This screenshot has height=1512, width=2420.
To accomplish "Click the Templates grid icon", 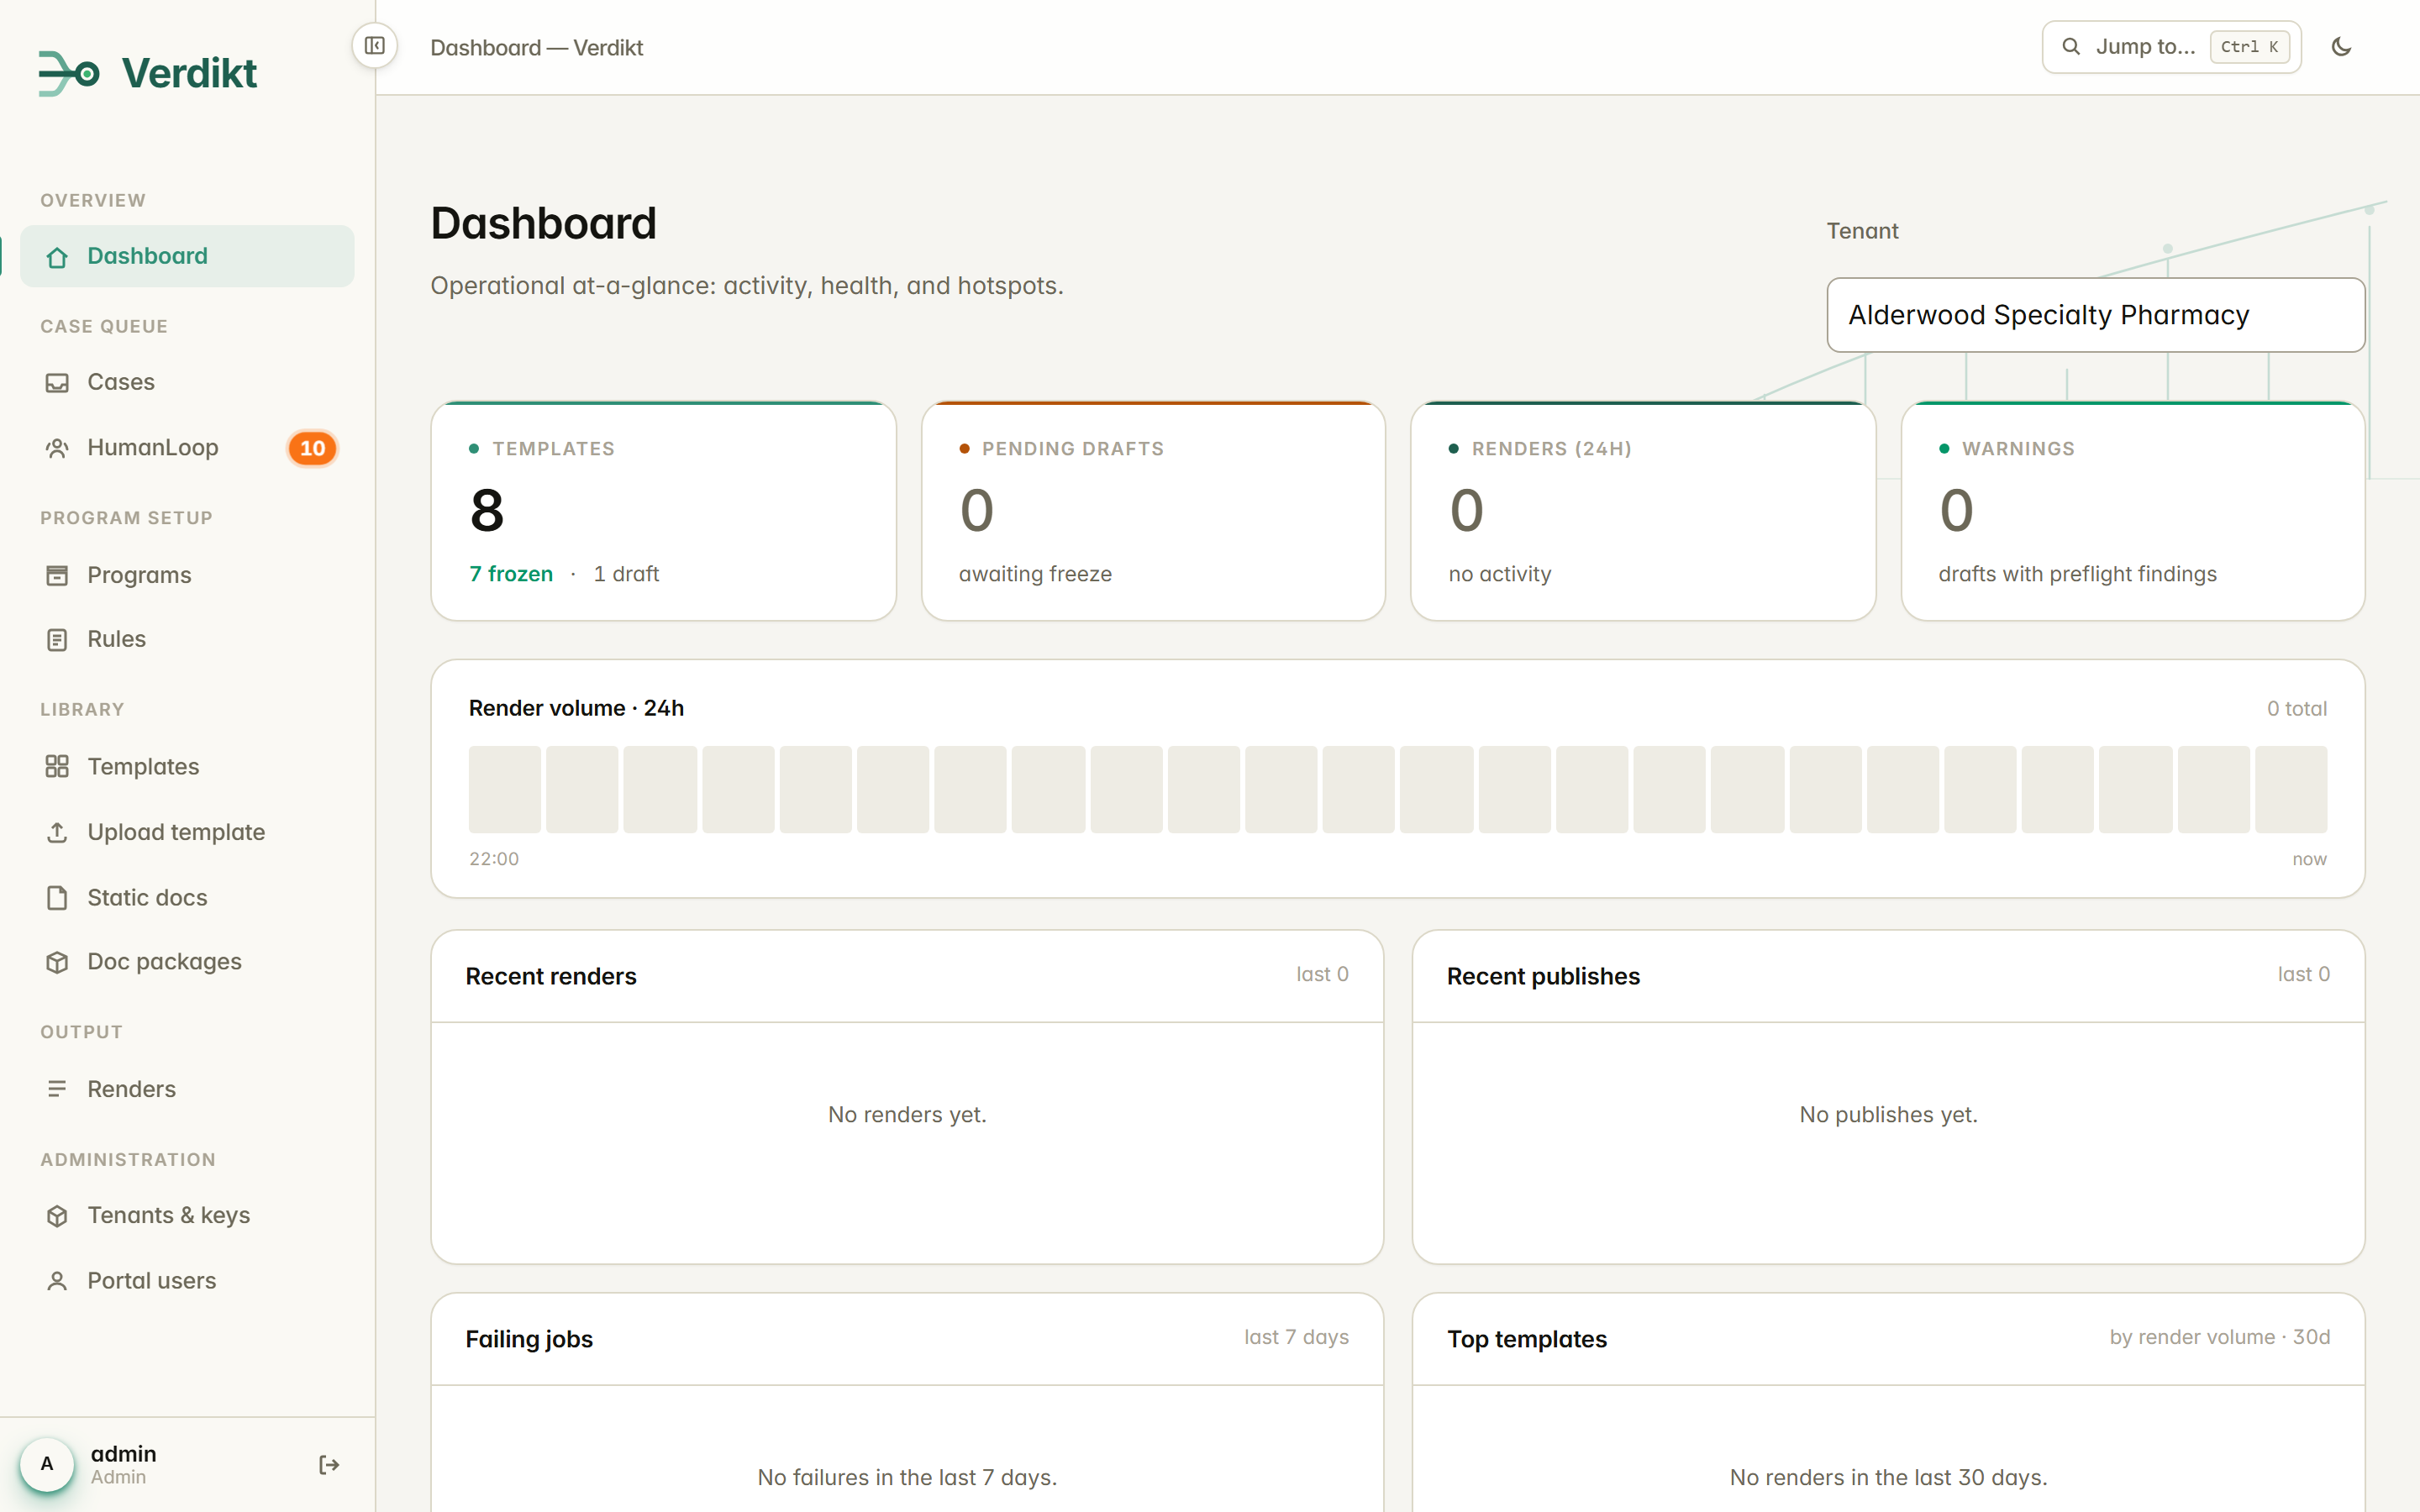I will [x=57, y=767].
